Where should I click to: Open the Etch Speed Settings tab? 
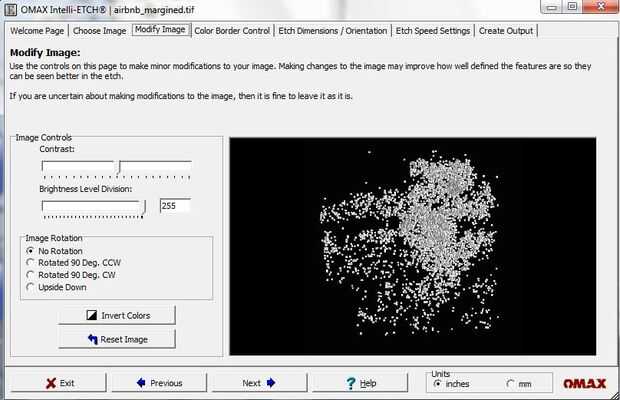click(433, 31)
